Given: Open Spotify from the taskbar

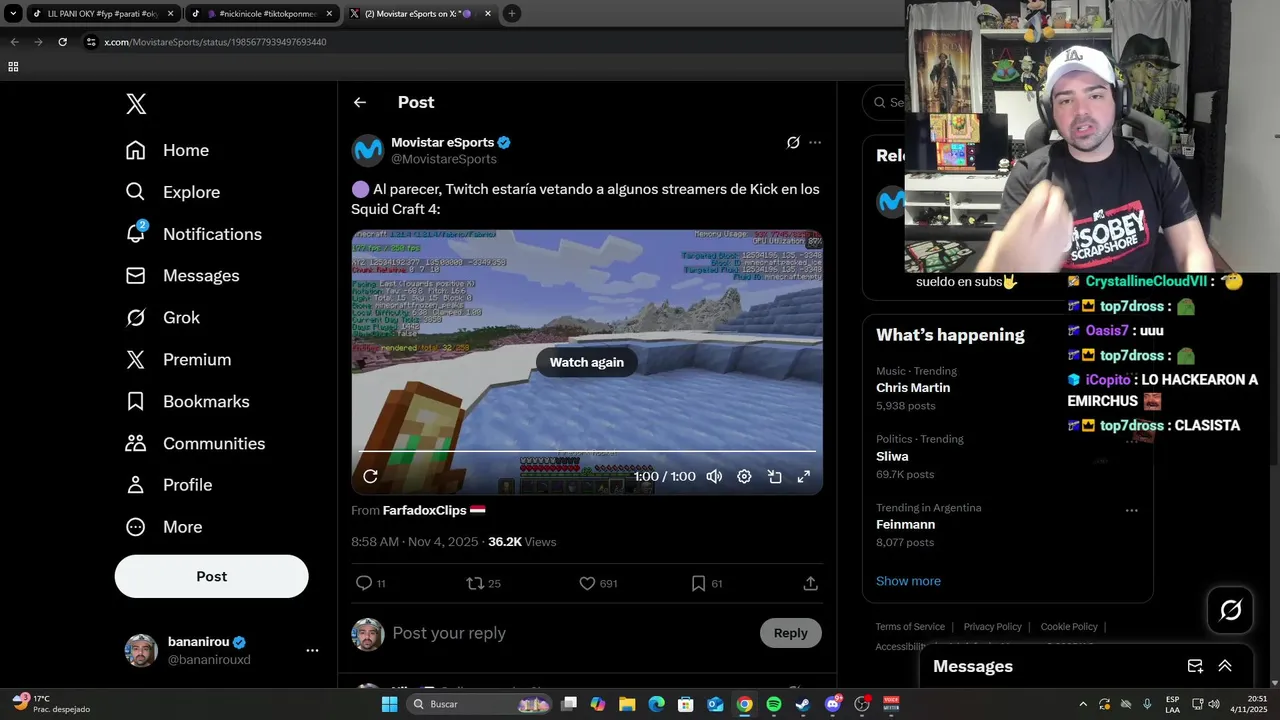Looking at the screenshot, I should pos(774,704).
